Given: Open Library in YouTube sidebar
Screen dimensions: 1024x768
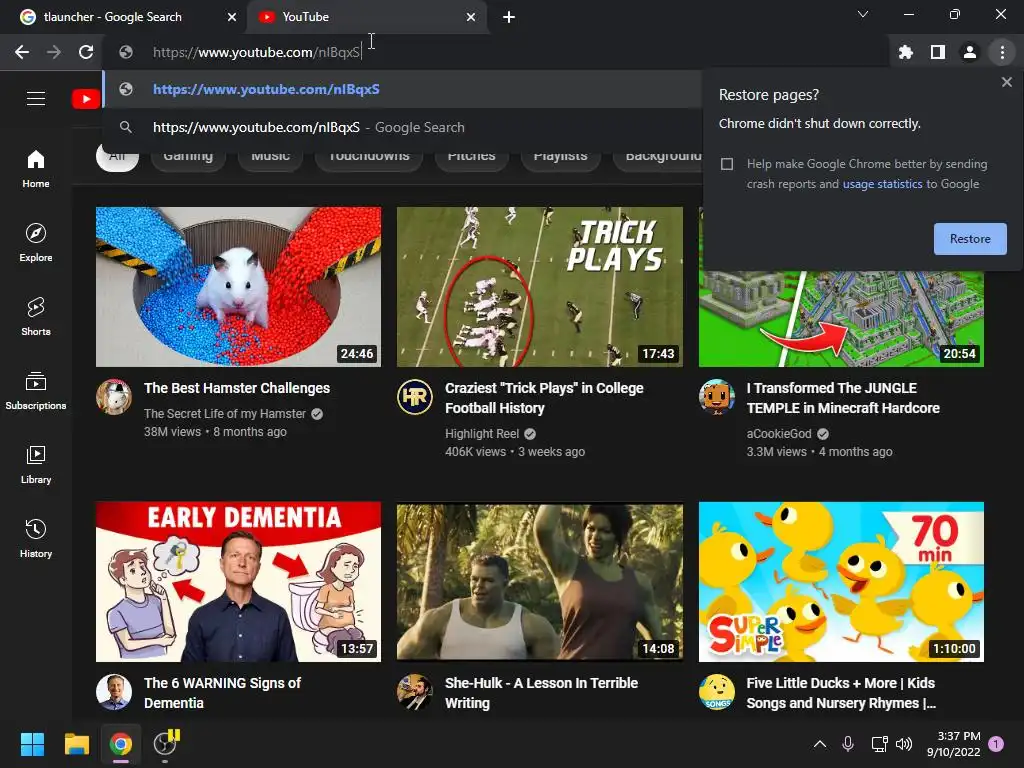Looking at the screenshot, I should [36, 464].
